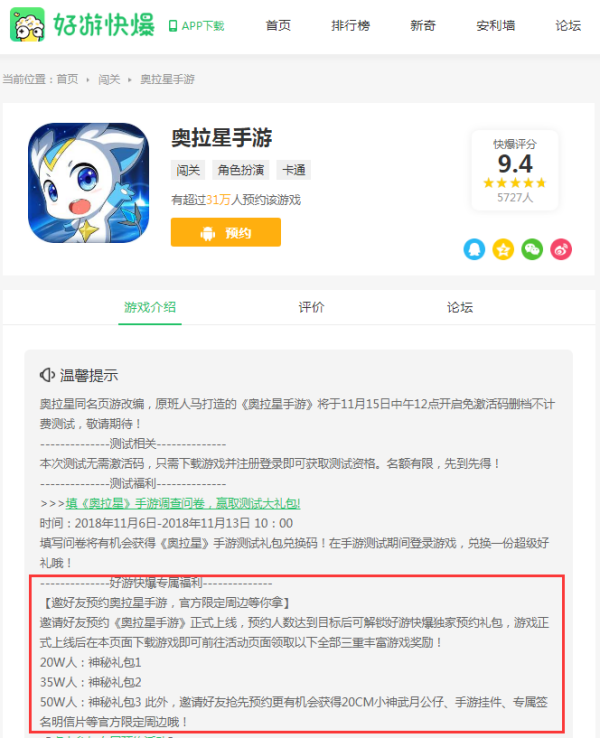Viewport: 600px width, 738px height.
Task: Open 论坛 in the top navigation
Action: (x=568, y=25)
